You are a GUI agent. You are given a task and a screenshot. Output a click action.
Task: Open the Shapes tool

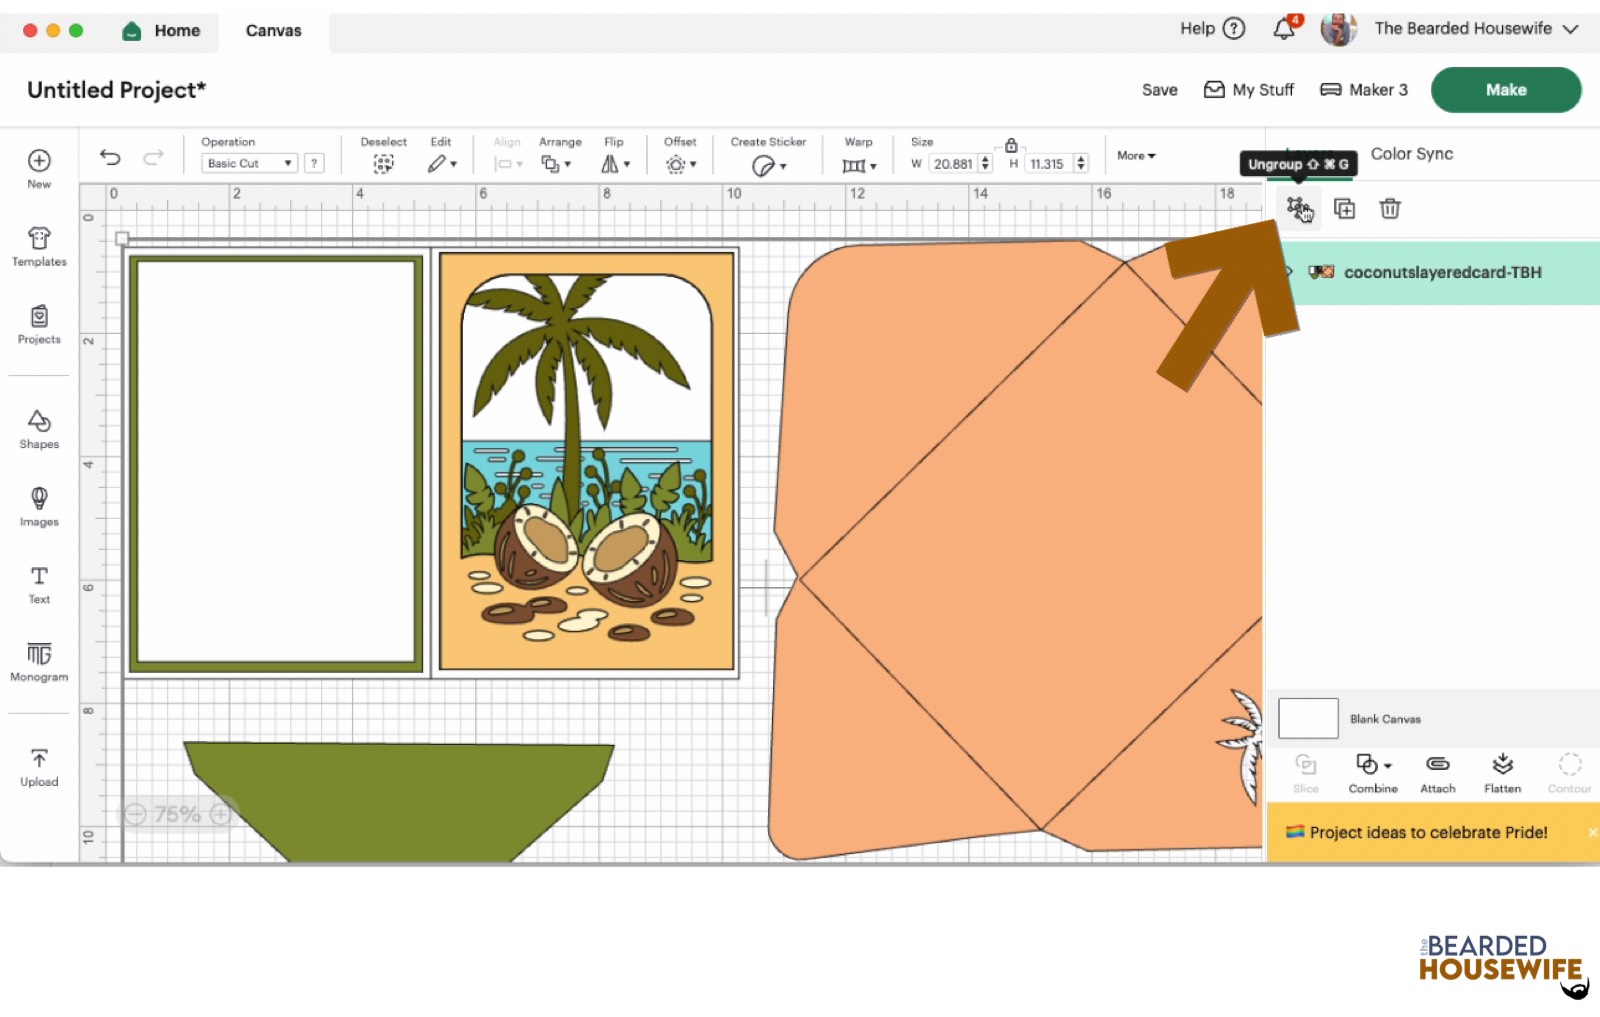(39, 429)
